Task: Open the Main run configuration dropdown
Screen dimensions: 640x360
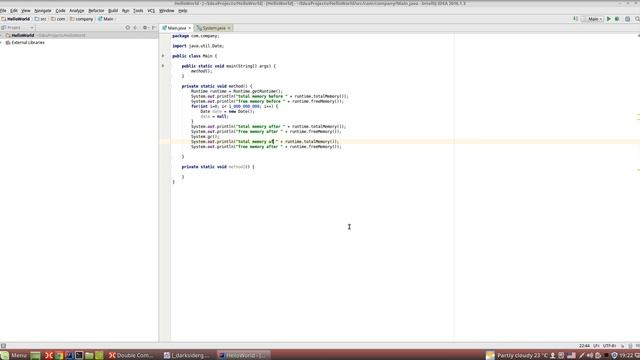Action: [x=593, y=19]
